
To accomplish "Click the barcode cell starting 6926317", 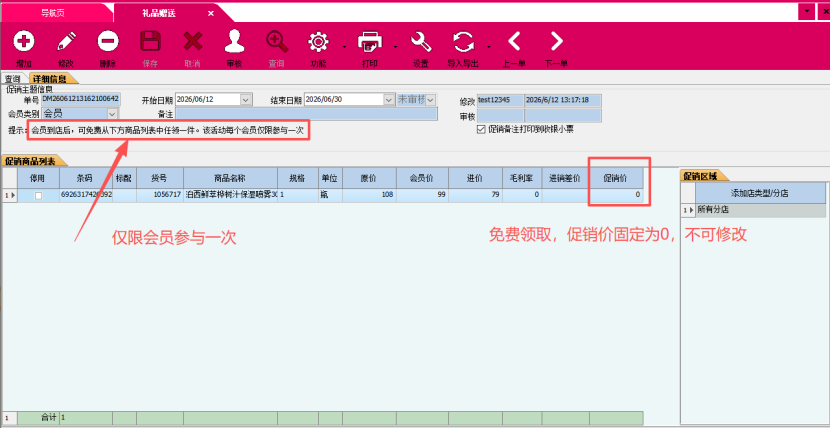I will pos(86,196).
